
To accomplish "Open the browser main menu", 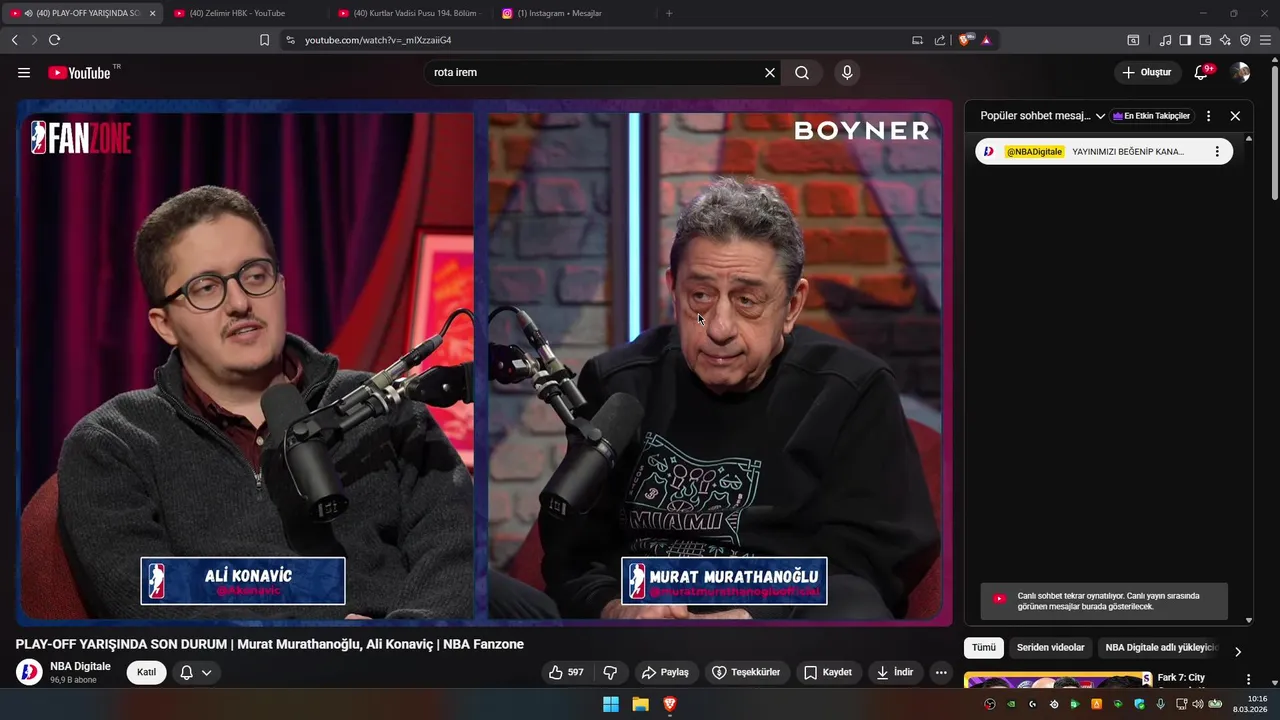I will coord(1265,40).
